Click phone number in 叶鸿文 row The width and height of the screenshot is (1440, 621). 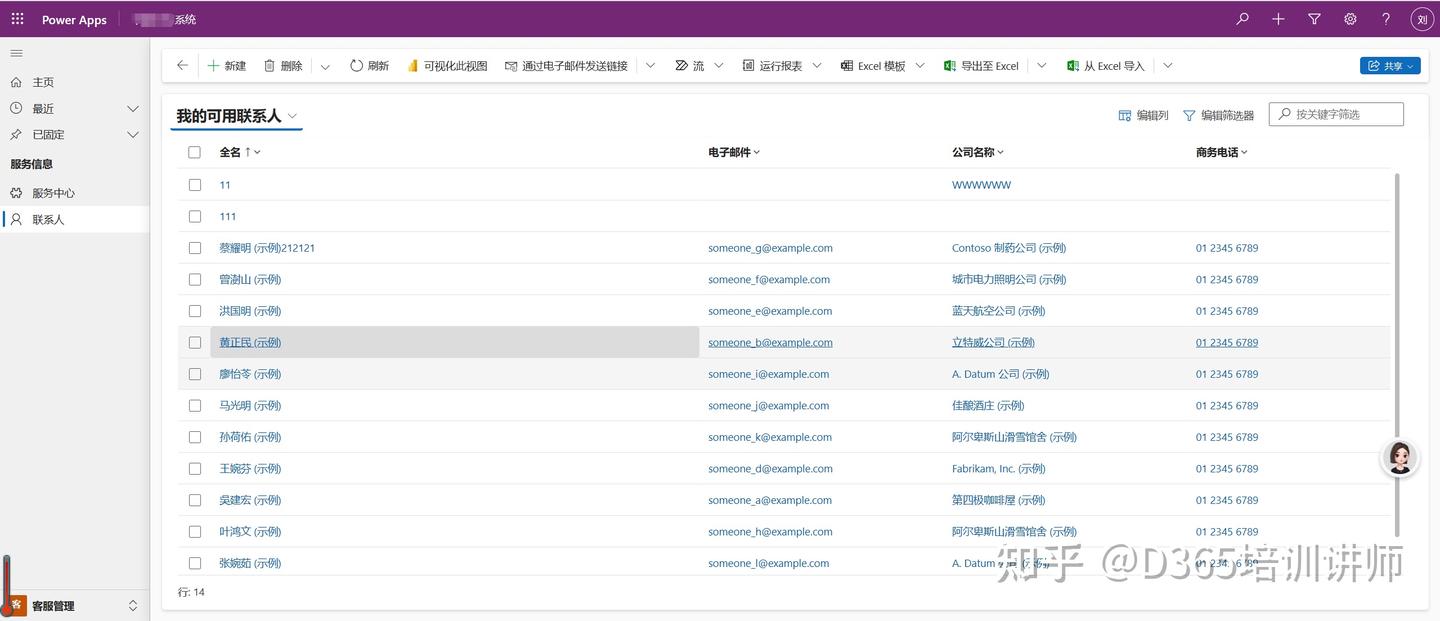[1227, 532]
